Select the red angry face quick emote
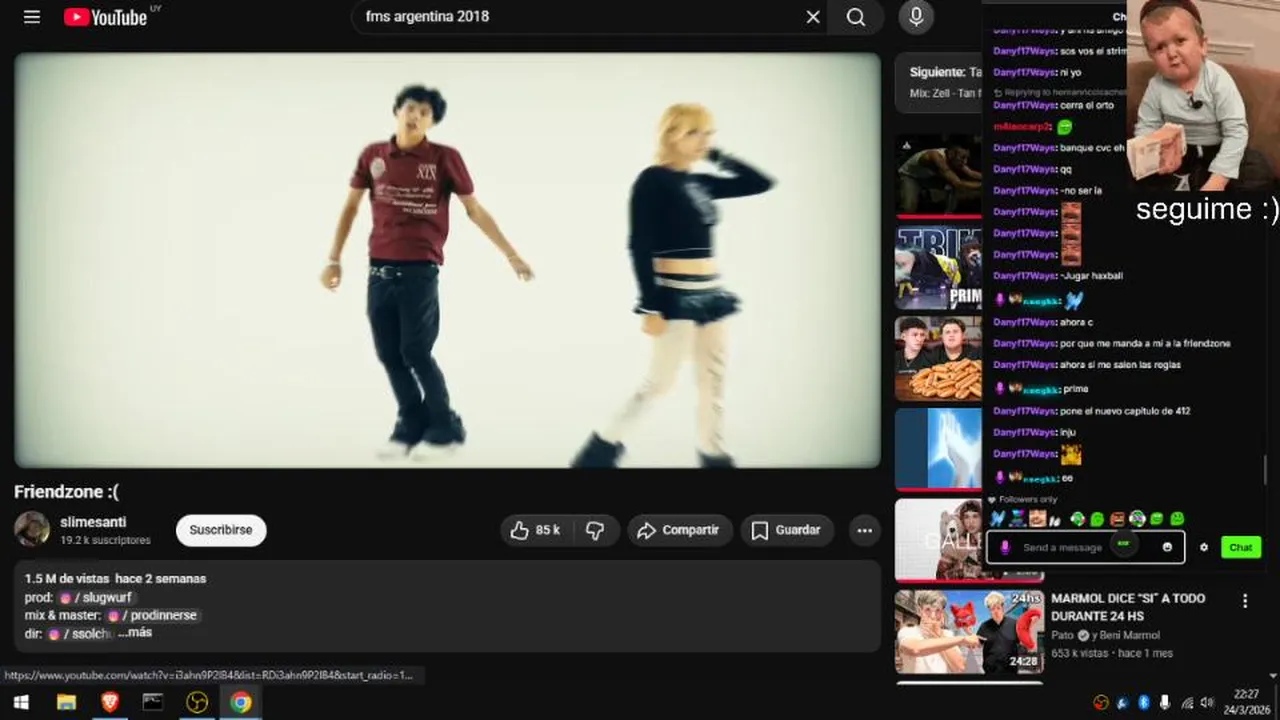The image size is (1280, 720). pyautogui.click(x=1117, y=519)
